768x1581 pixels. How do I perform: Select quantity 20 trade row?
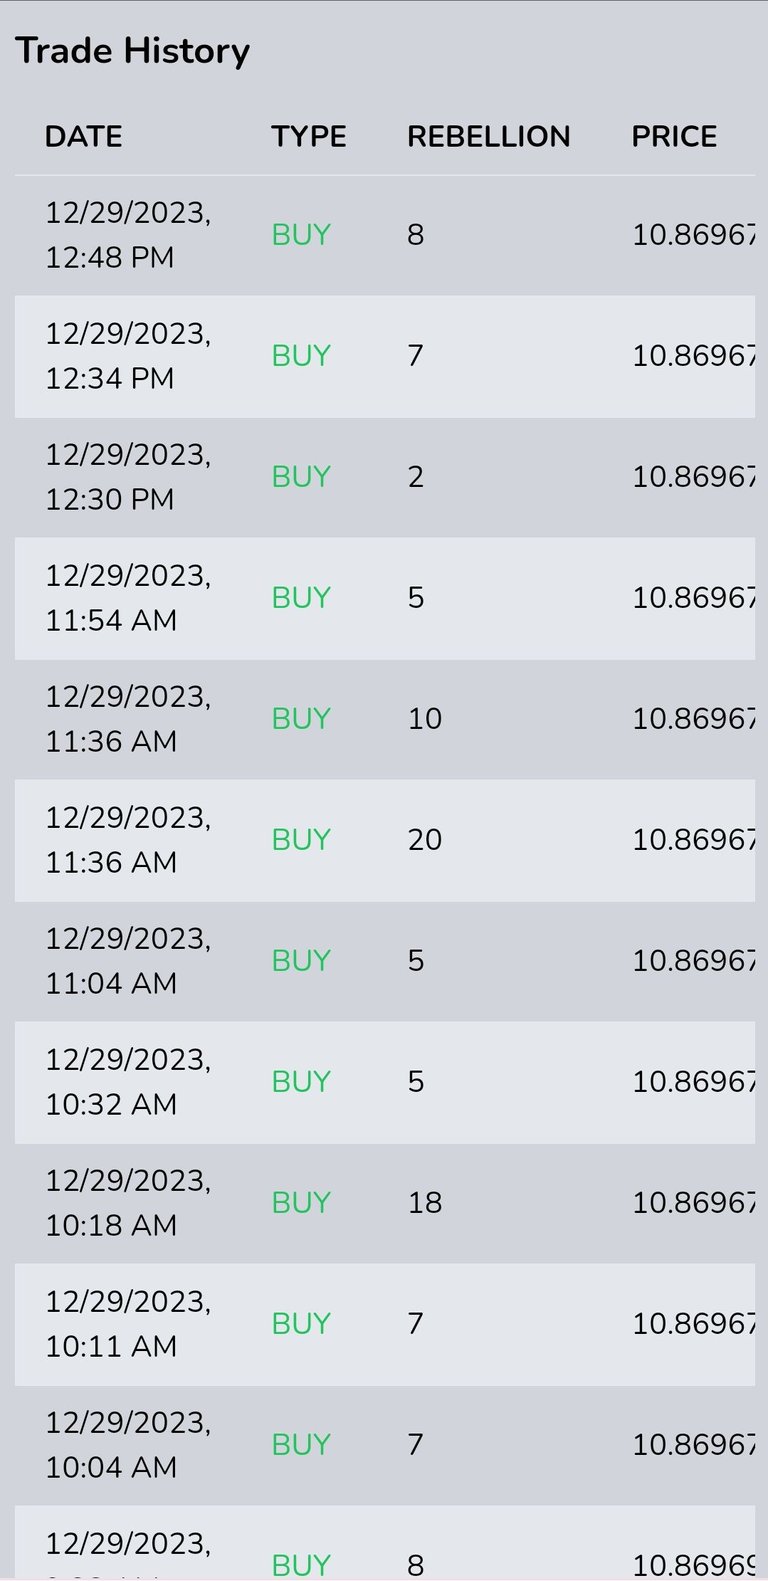[x=385, y=840]
